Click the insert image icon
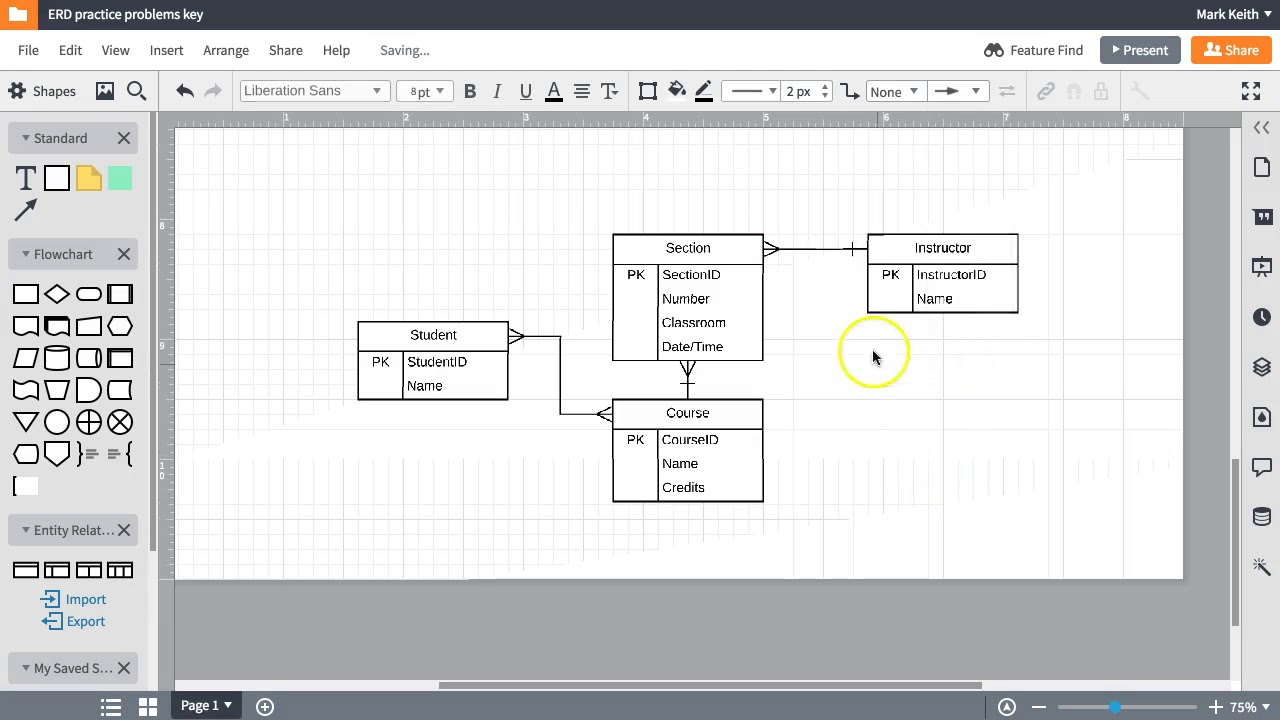Screen dimensions: 1280x720 click(105, 91)
